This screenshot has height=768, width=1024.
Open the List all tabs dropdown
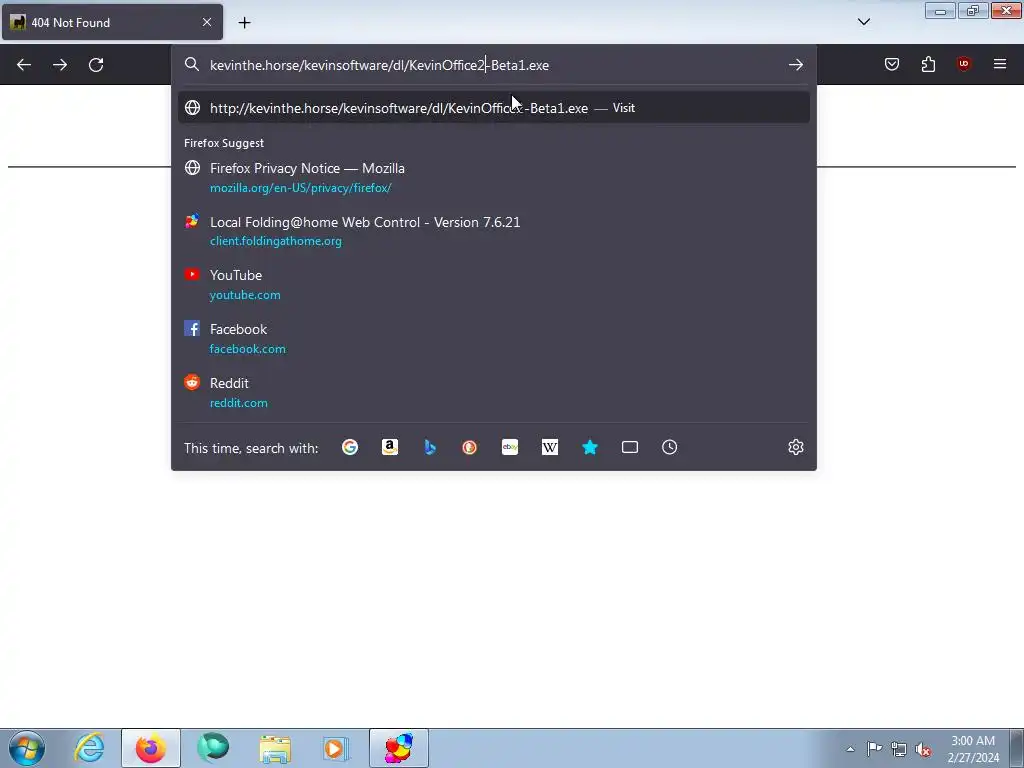(x=863, y=22)
